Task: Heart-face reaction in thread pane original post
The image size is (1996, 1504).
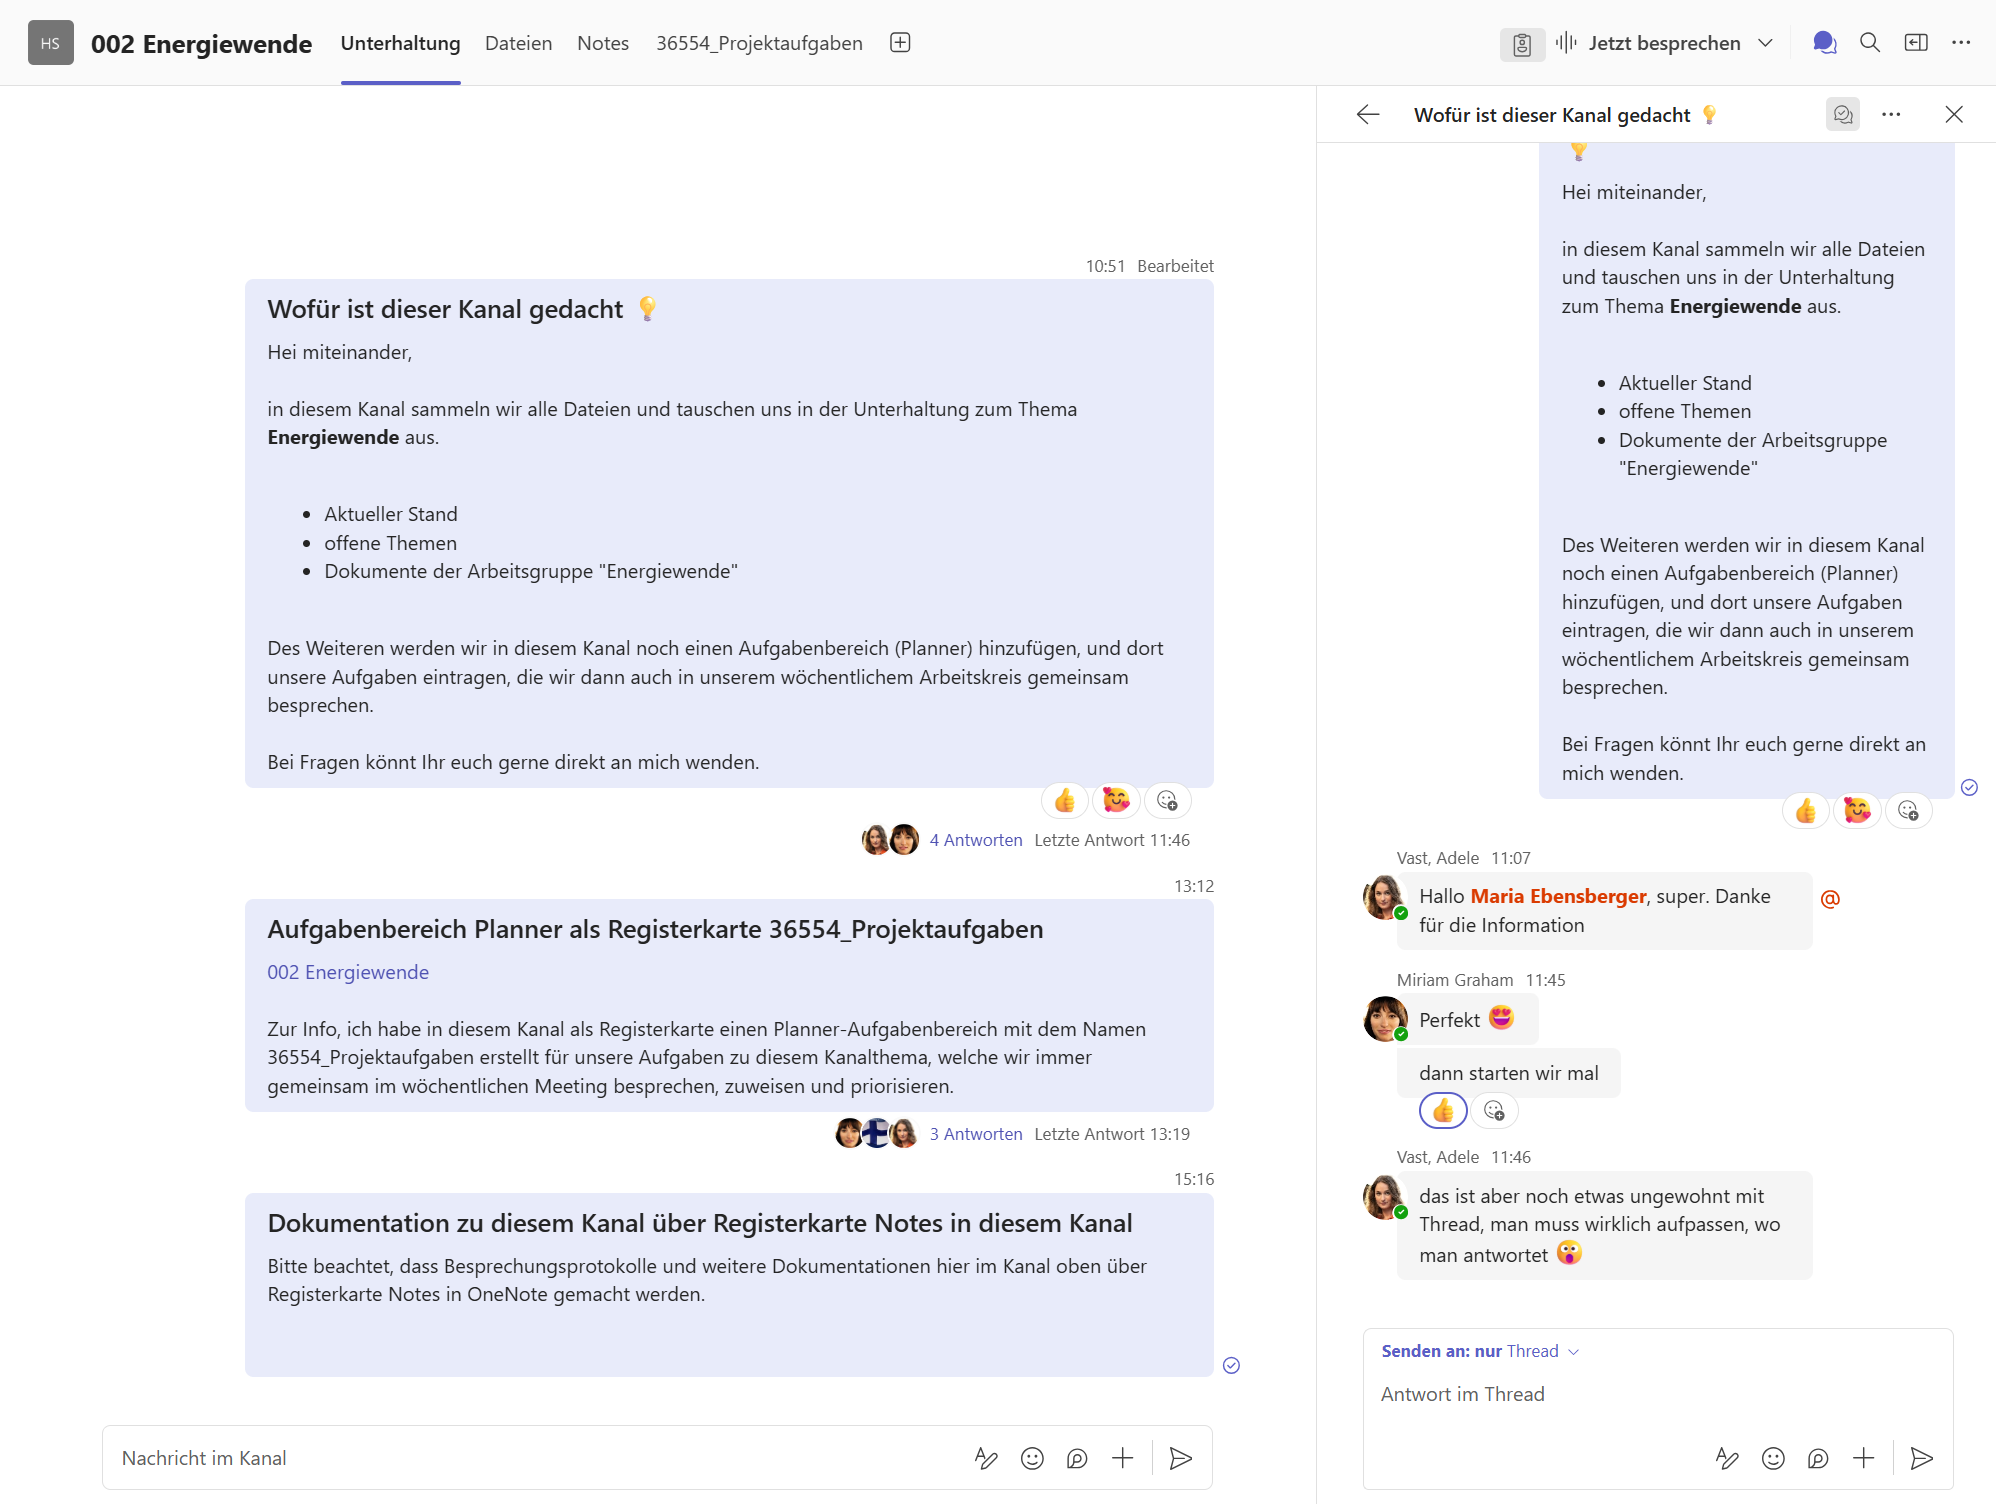Action: point(1857,810)
